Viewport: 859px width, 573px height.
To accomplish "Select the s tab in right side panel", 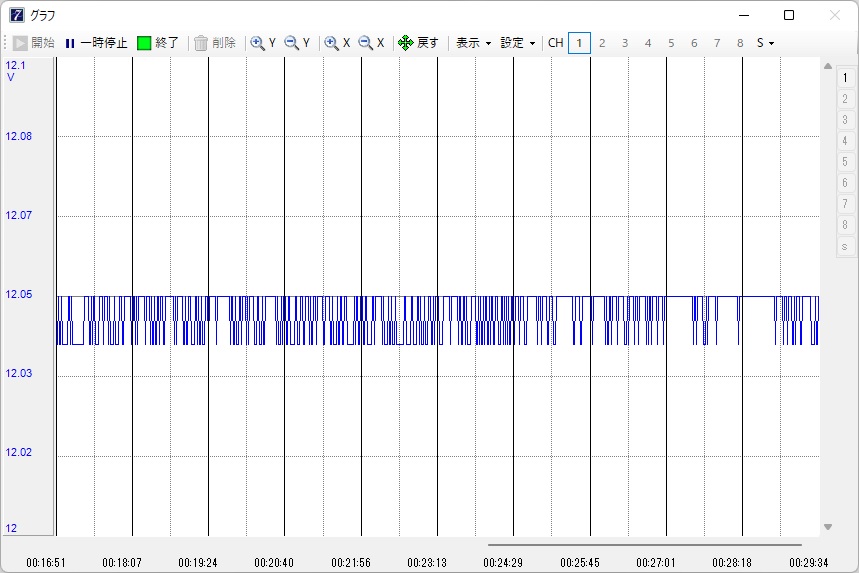I will tap(845, 246).
